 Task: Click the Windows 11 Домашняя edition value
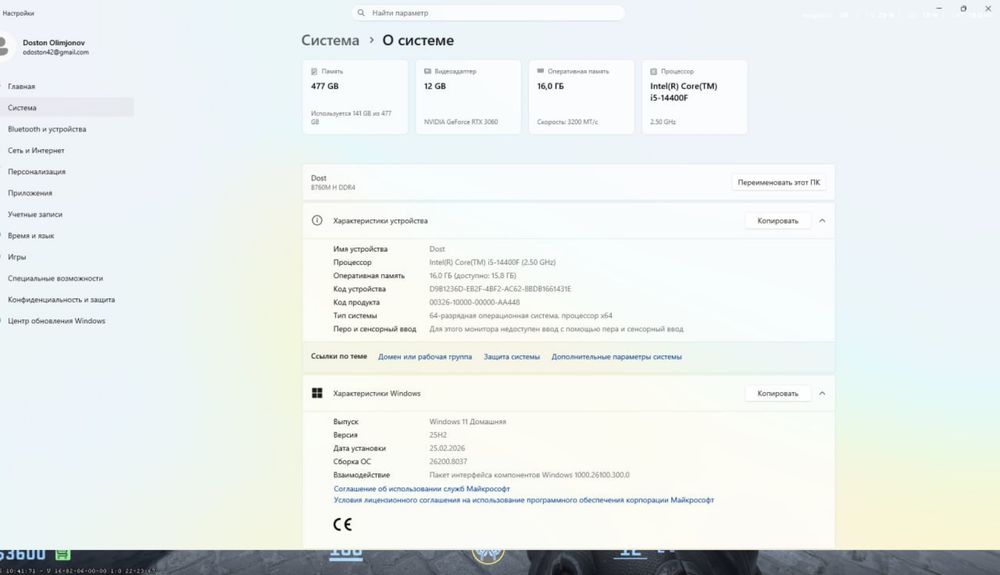467,422
